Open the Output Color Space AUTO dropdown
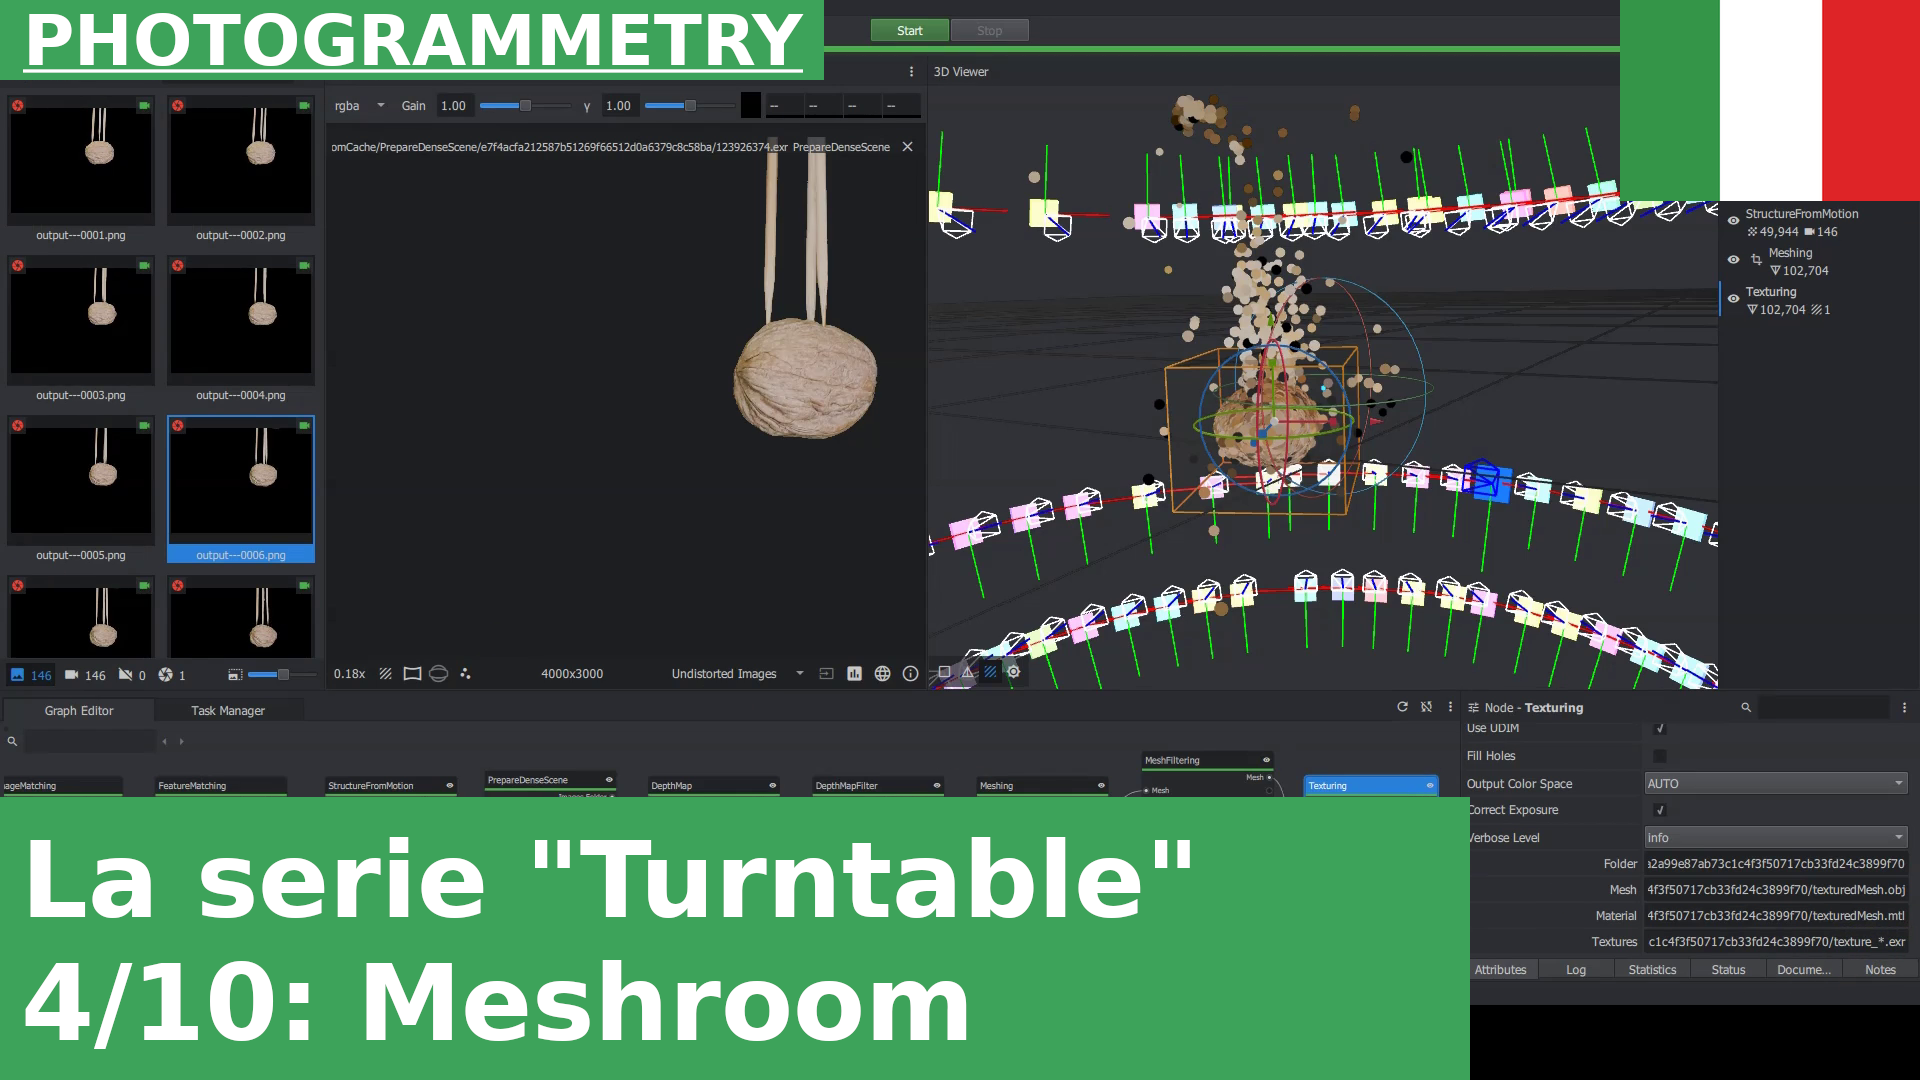The image size is (1920, 1080). [x=1776, y=784]
